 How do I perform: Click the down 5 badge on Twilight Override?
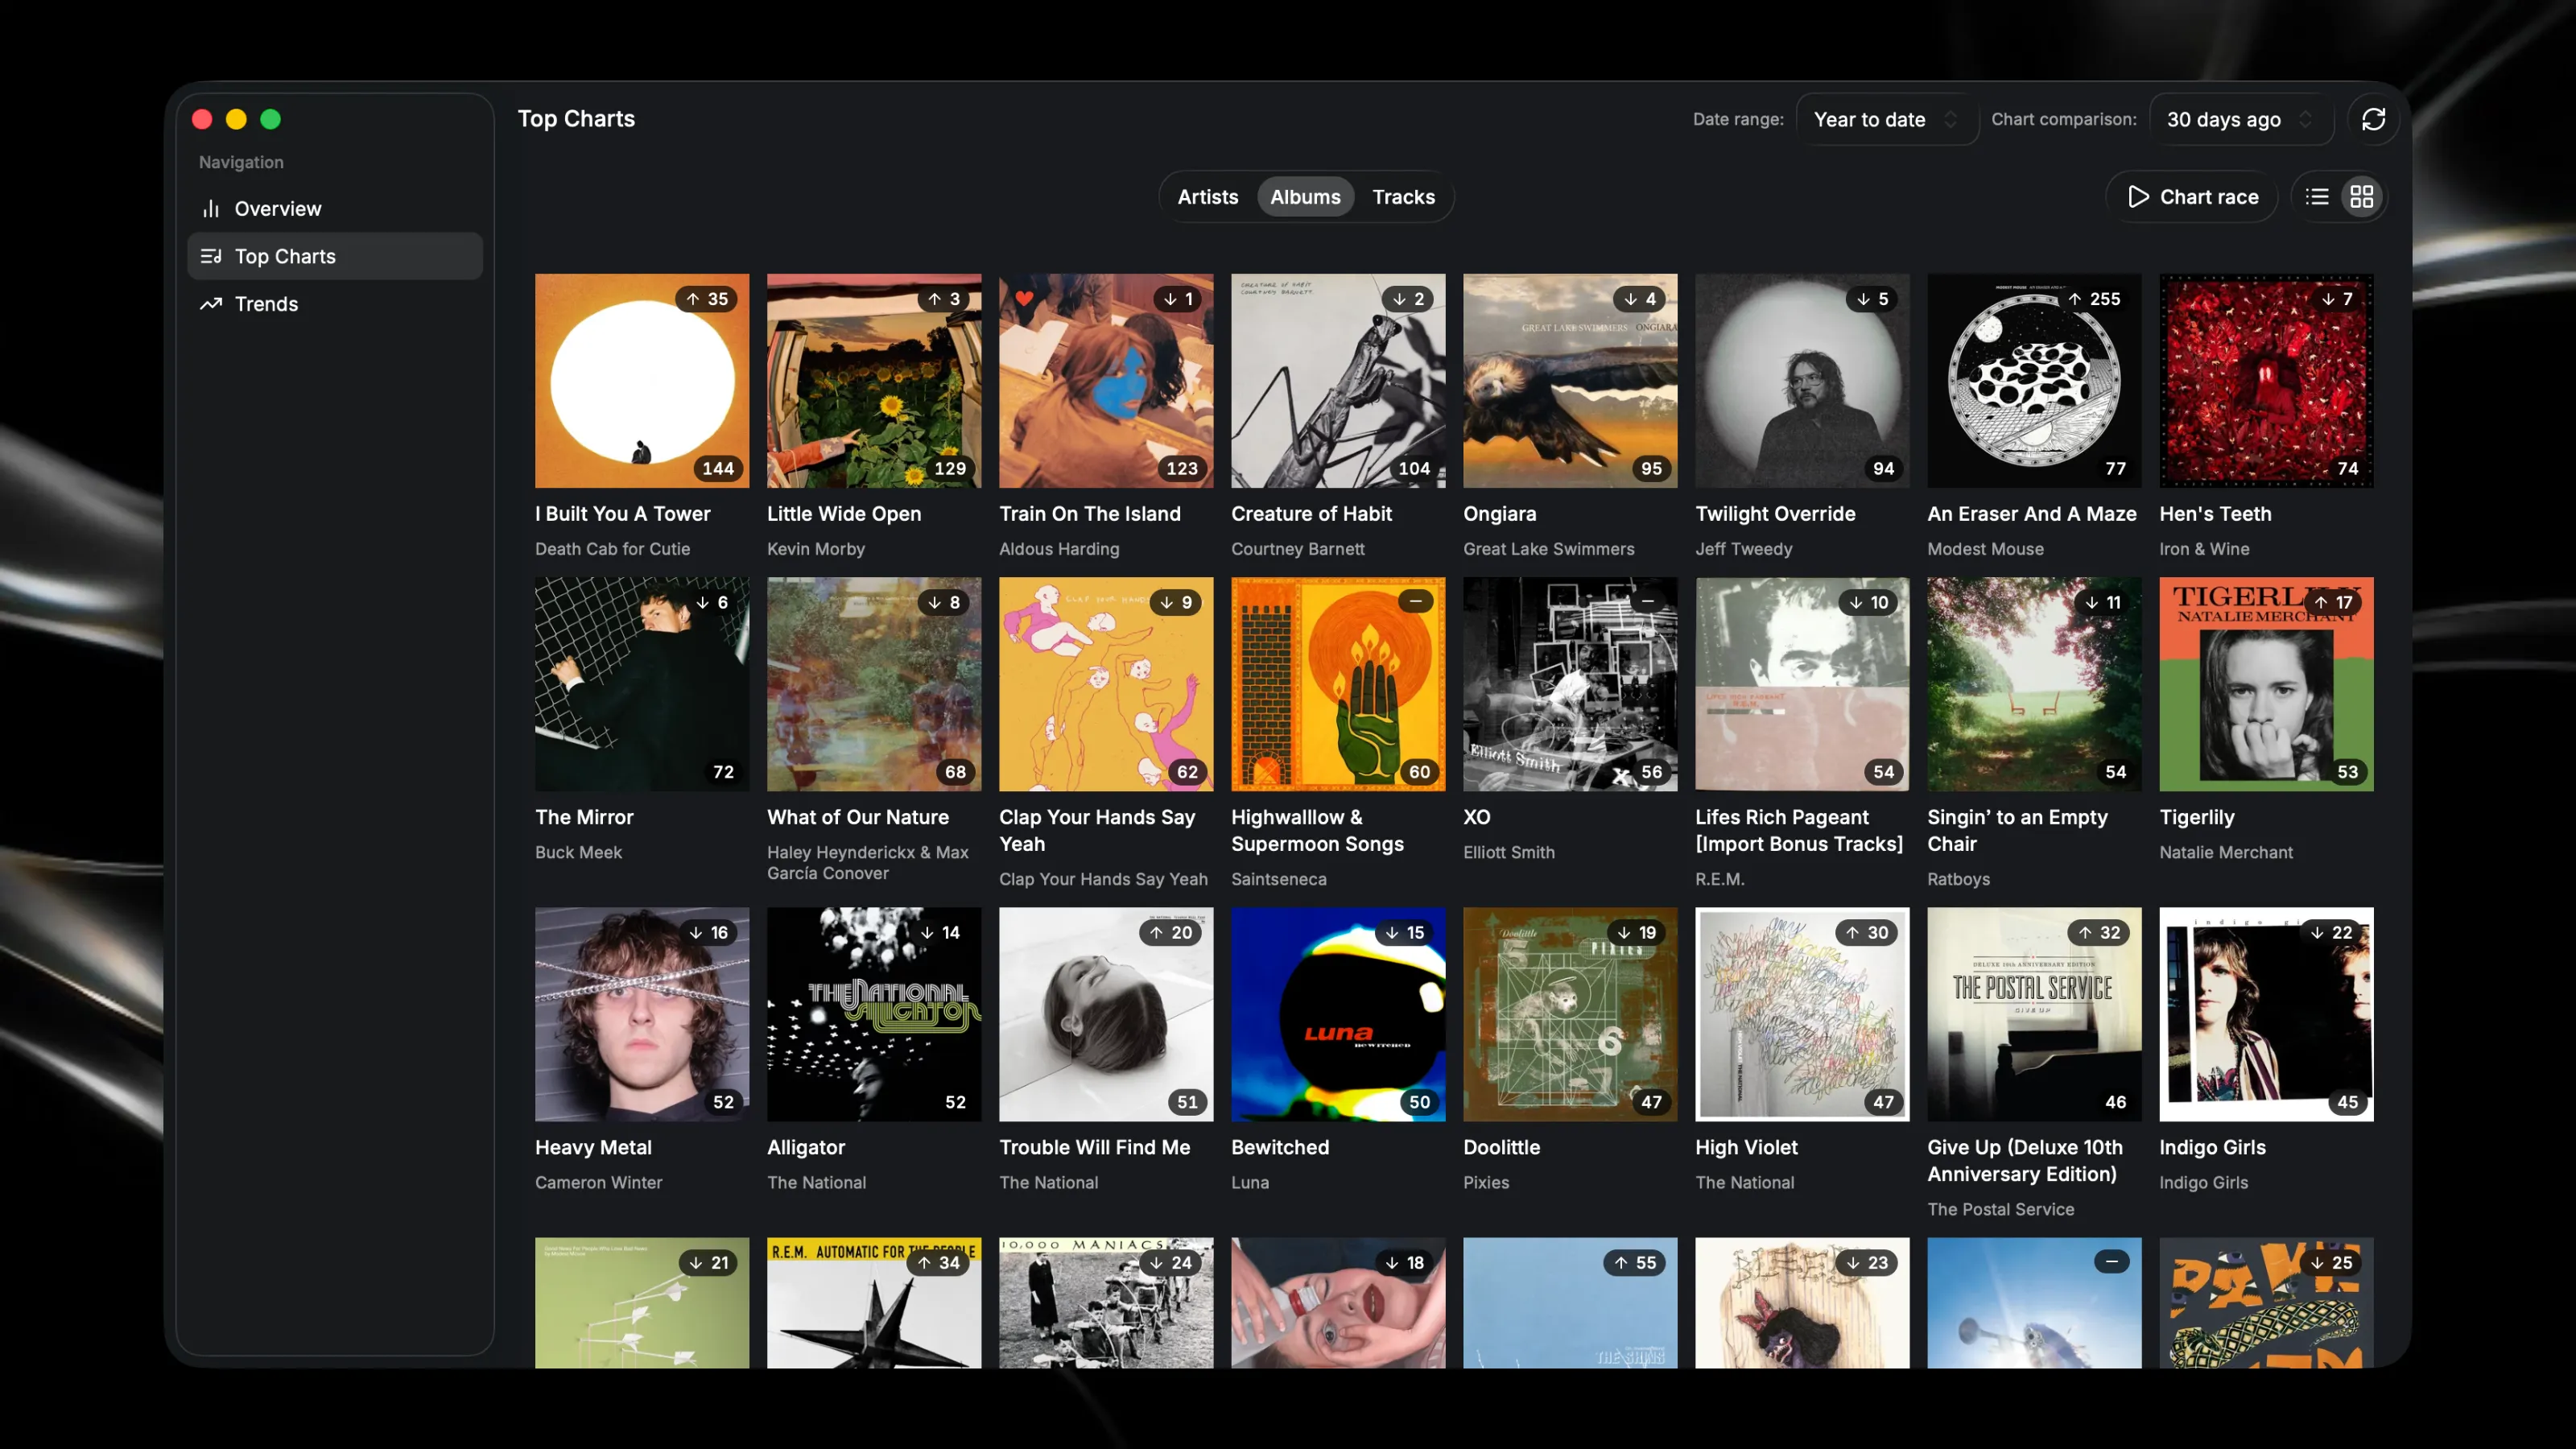point(1872,299)
